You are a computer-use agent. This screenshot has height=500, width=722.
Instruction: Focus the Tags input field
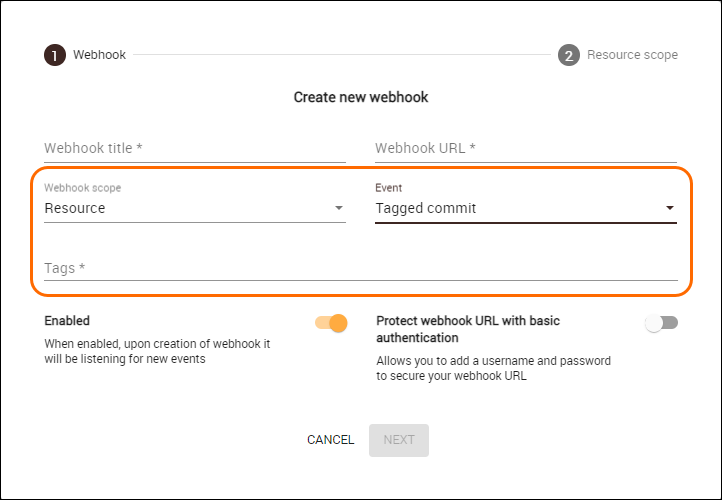360,268
